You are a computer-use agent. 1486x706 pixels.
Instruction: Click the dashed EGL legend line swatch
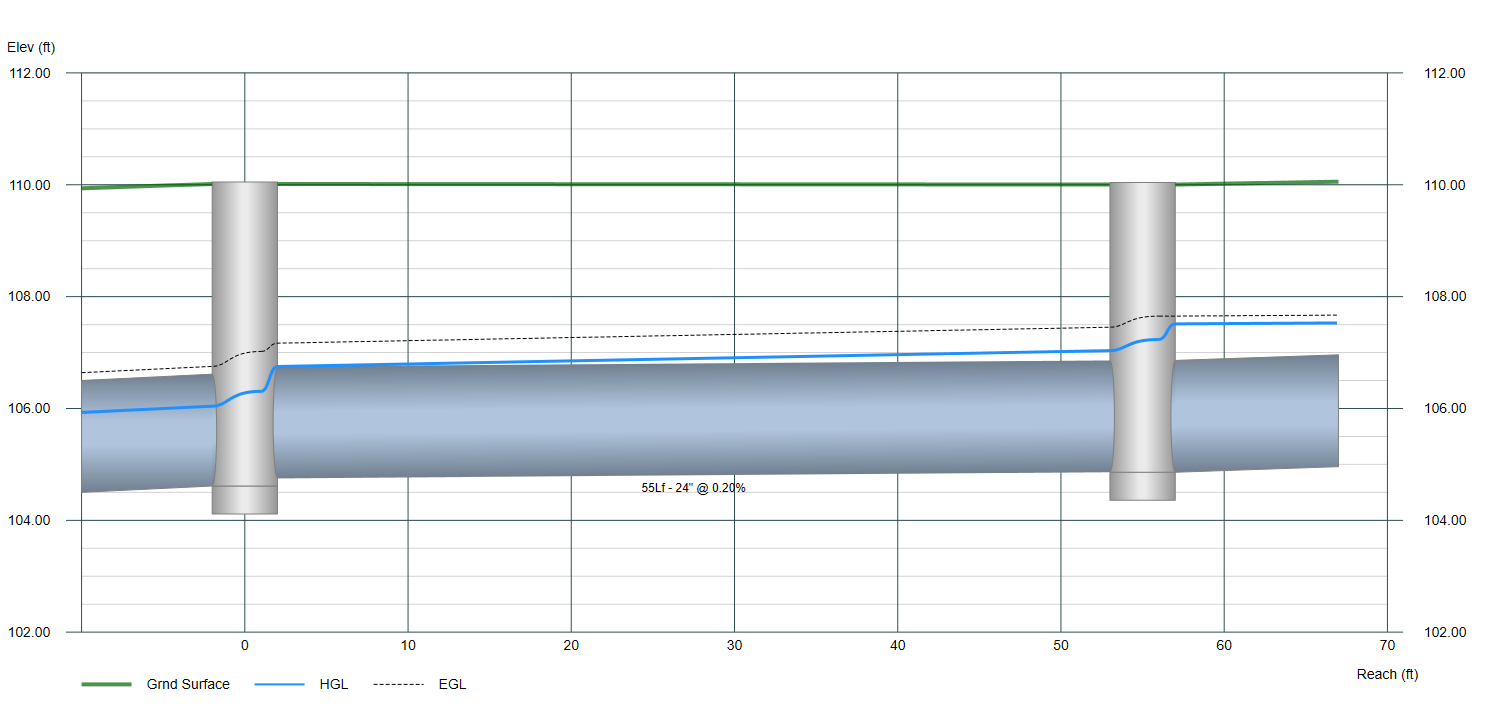[398, 684]
